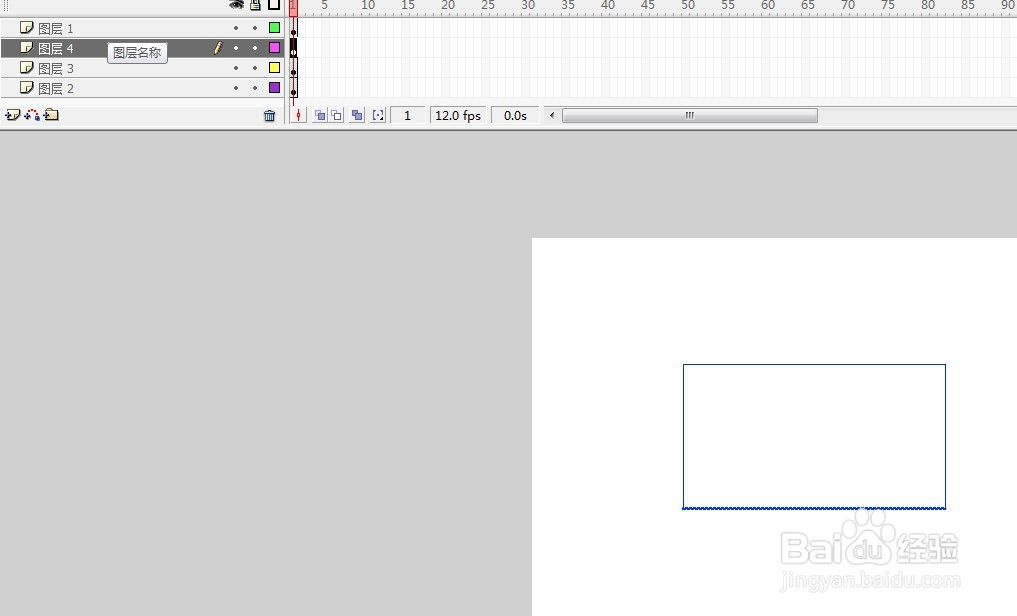This screenshot has height=616, width=1017.
Task: Toggle lock dot of 图层 2
Action: pos(255,88)
